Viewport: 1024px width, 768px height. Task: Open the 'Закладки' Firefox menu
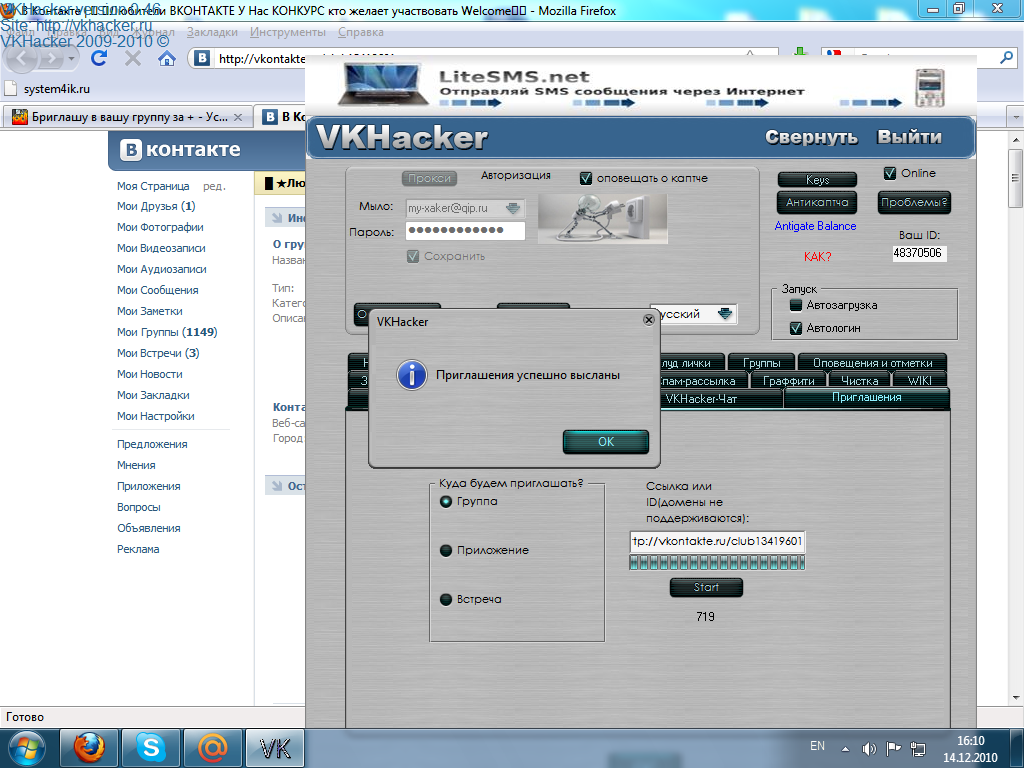pos(212,32)
